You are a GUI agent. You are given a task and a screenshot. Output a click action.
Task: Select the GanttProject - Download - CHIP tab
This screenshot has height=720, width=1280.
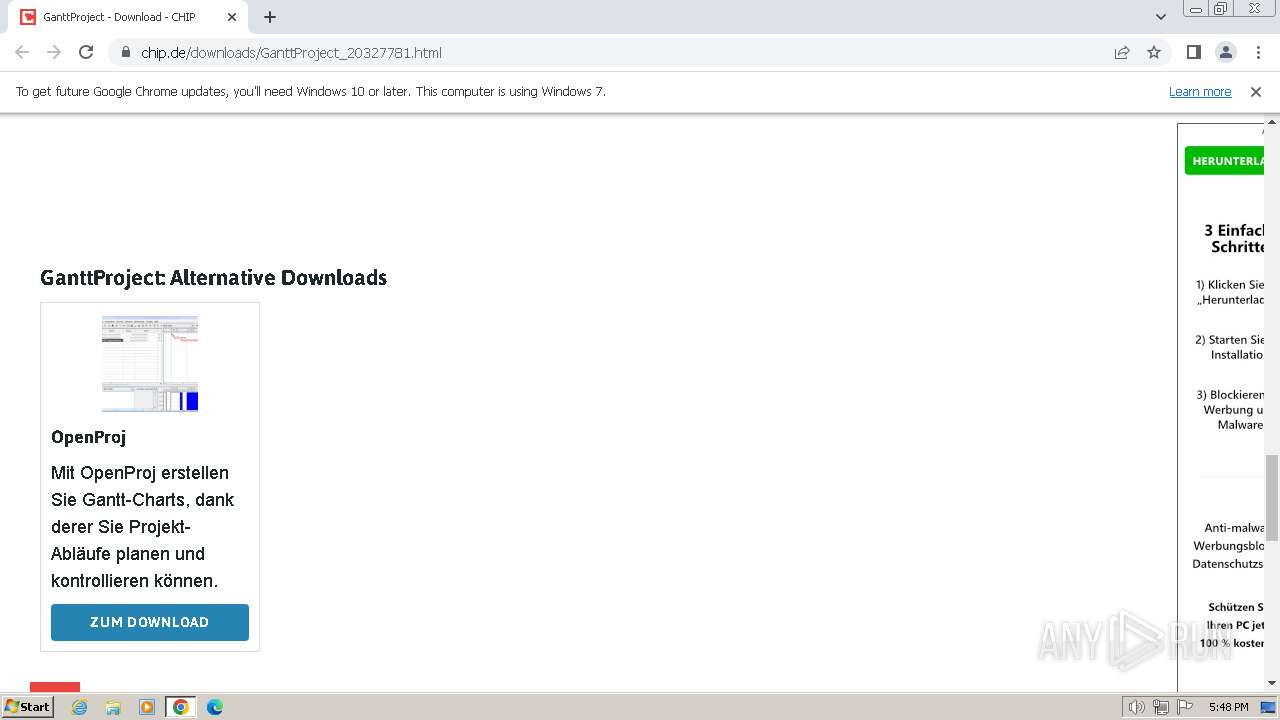pyautogui.click(x=128, y=17)
